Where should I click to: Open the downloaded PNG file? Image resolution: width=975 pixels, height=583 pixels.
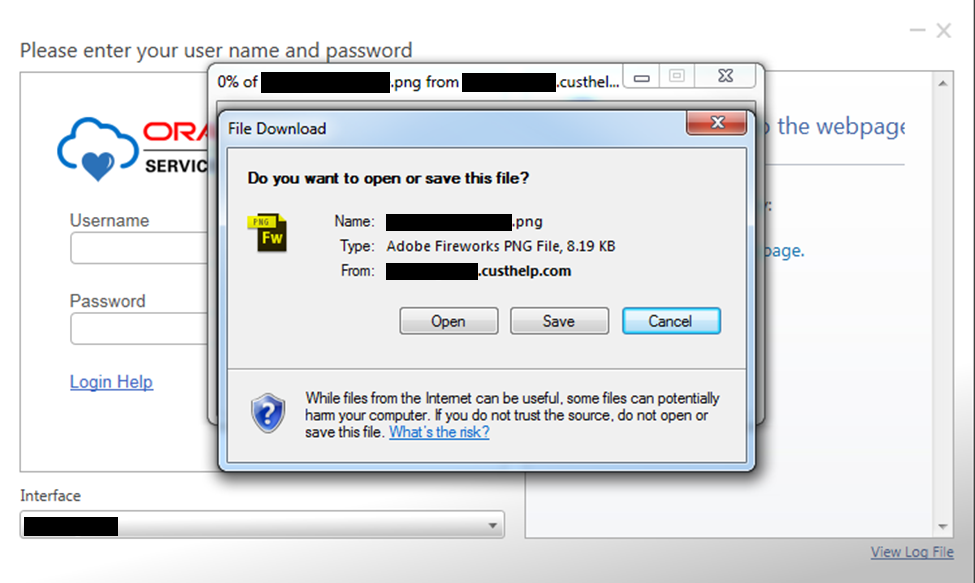pyautogui.click(x=448, y=321)
